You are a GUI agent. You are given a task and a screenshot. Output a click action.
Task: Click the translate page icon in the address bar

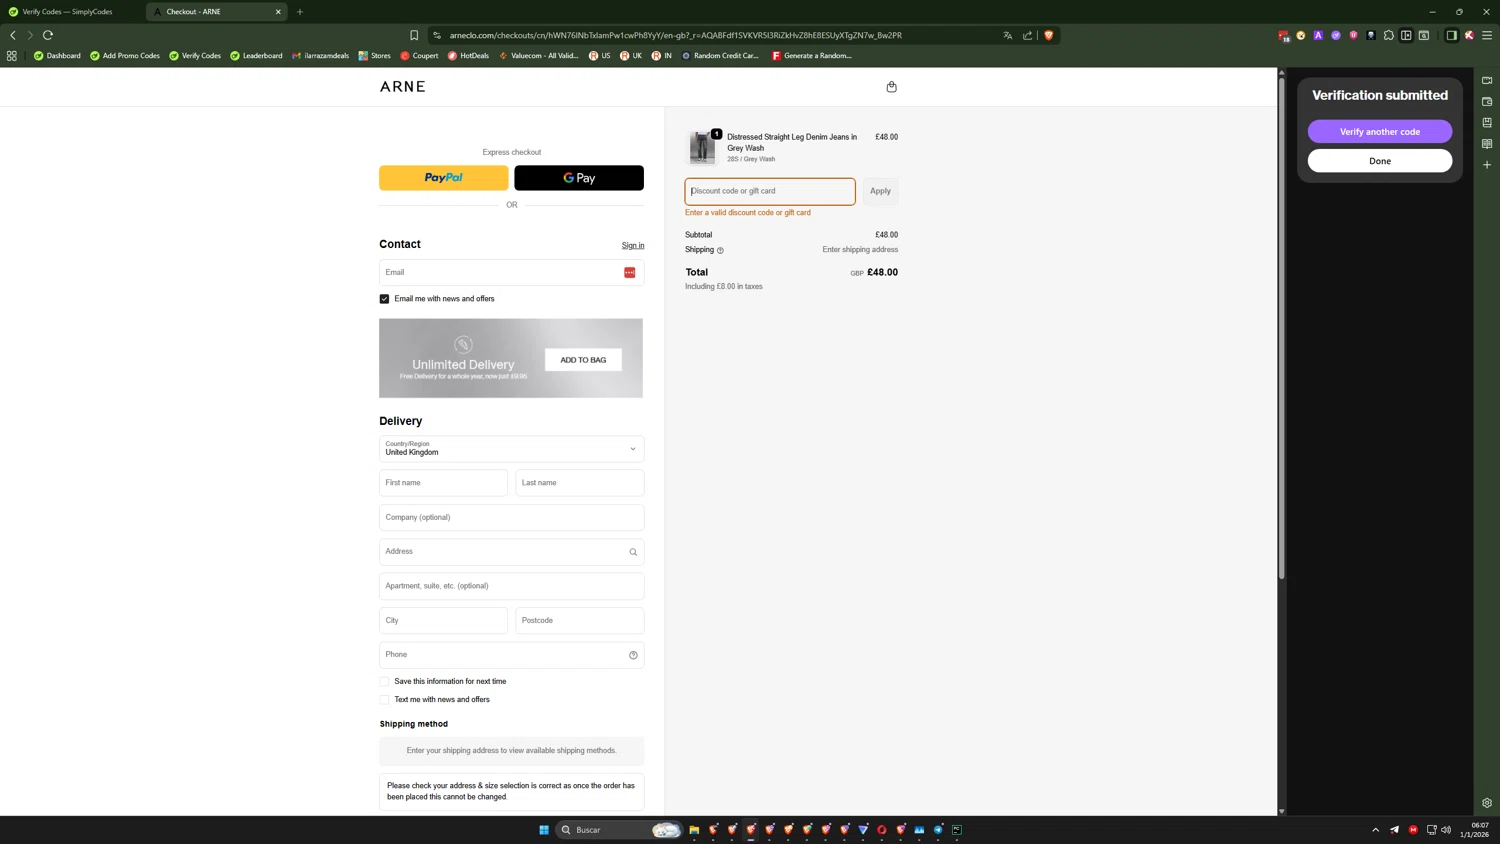point(1007,35)
